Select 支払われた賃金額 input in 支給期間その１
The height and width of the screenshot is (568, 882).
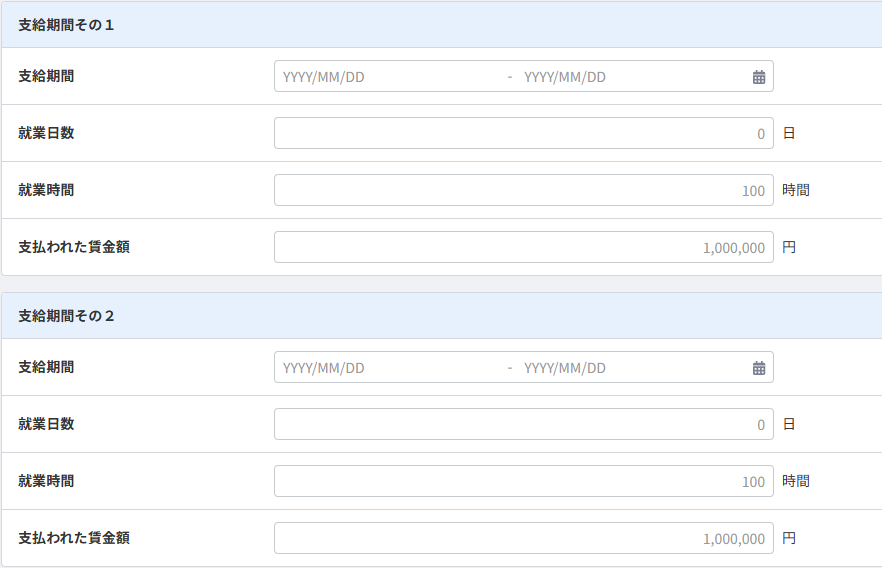tap(524, 247)
